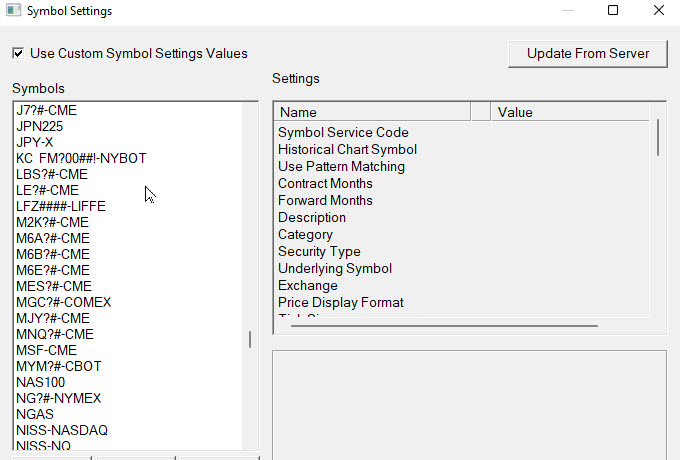Screen dimensions: 680x460
Task: Select the LBS?#-CME symbol
Action: 52,174
